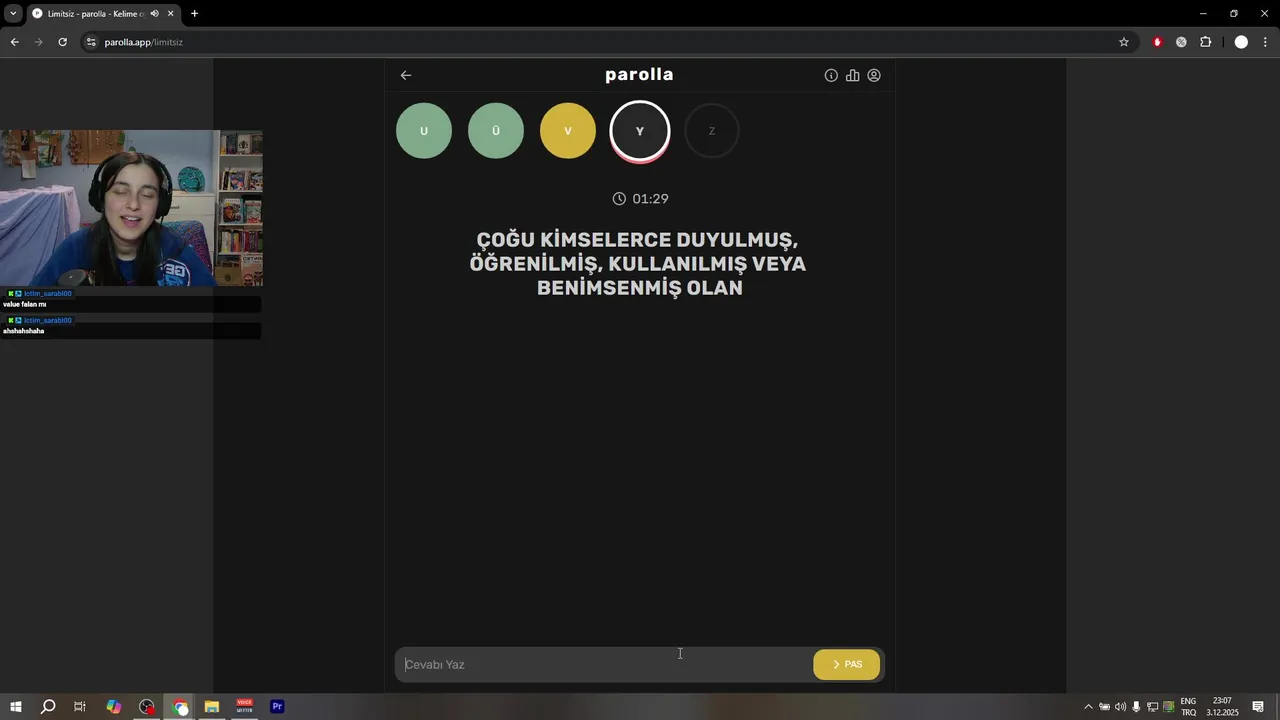1280x720 pixels.
Task: Click the question text ÇOĞU KİMSELERCE DUYULMUŞ
Action: [637, 240]
